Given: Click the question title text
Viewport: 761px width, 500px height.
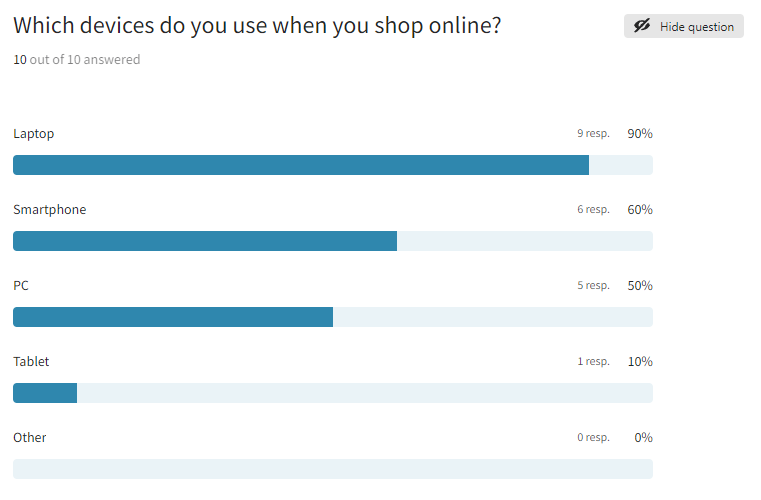Looking at the screenshot, I should (257, 26).
